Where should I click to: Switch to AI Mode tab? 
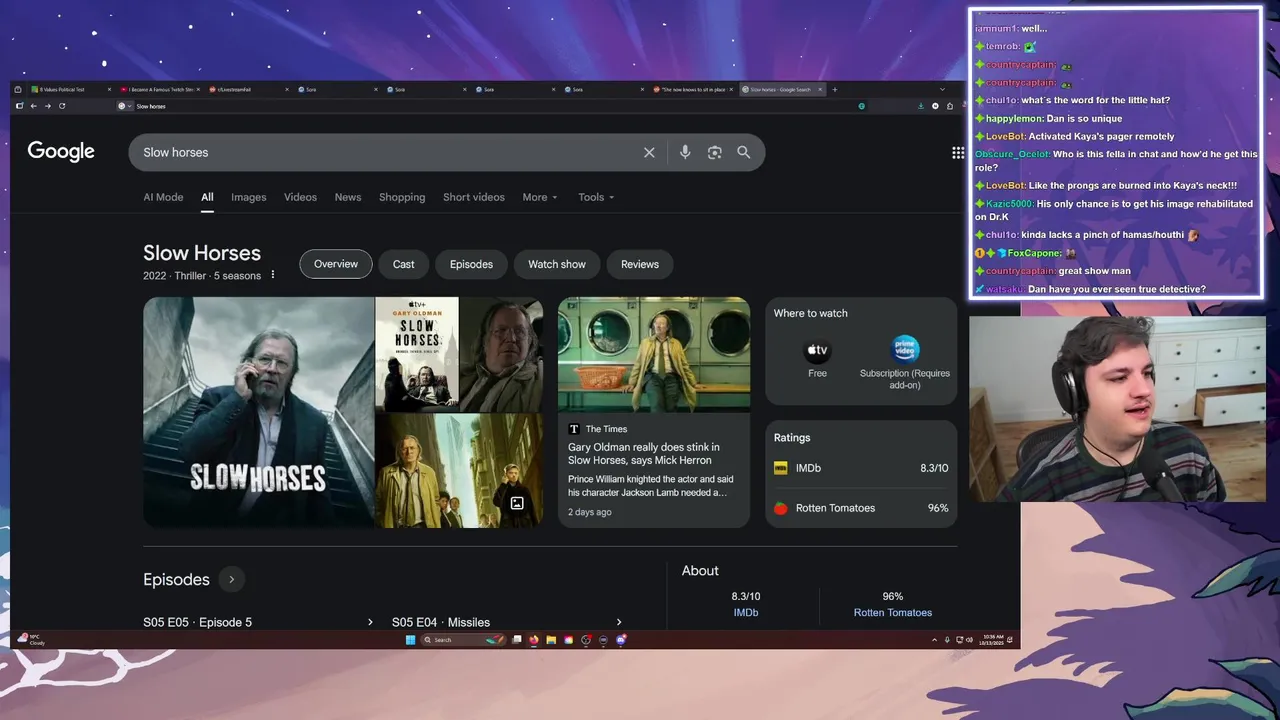[x=163, y=197]
